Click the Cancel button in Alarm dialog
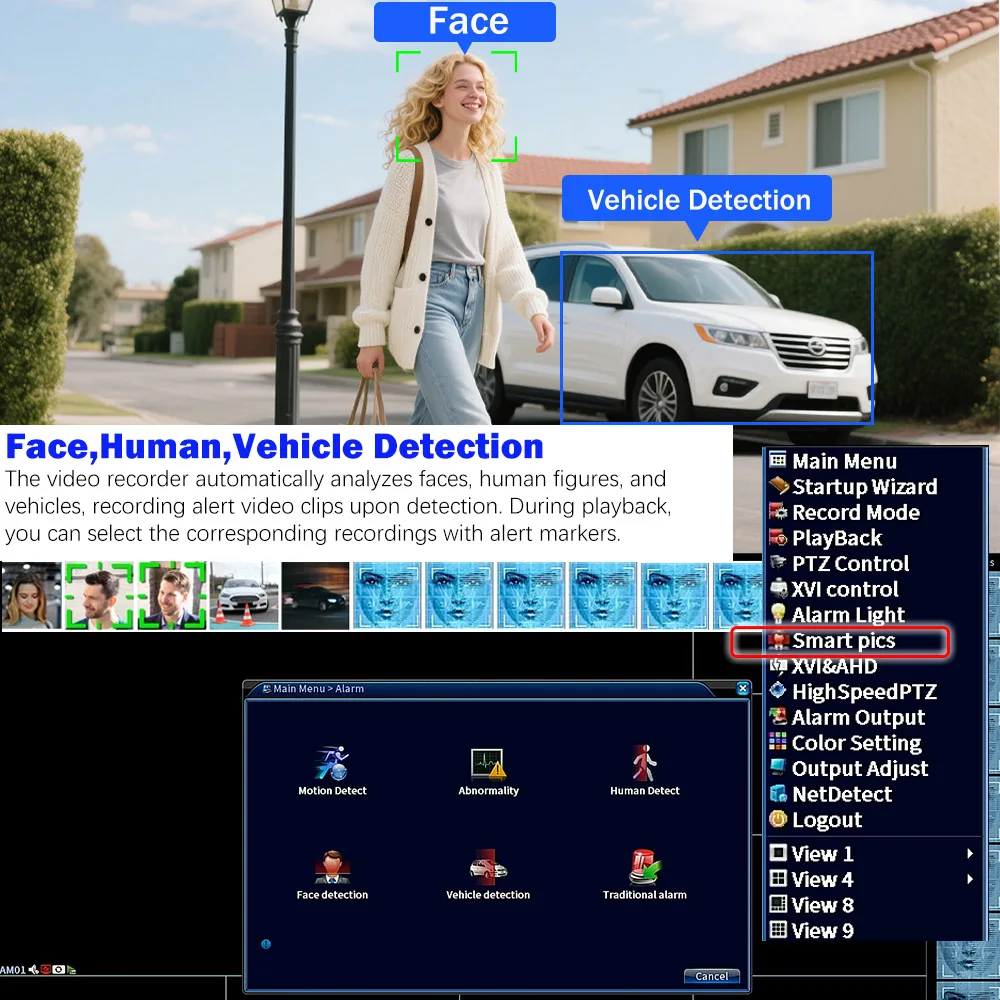 pyautogui.click(x=711, y=976)
